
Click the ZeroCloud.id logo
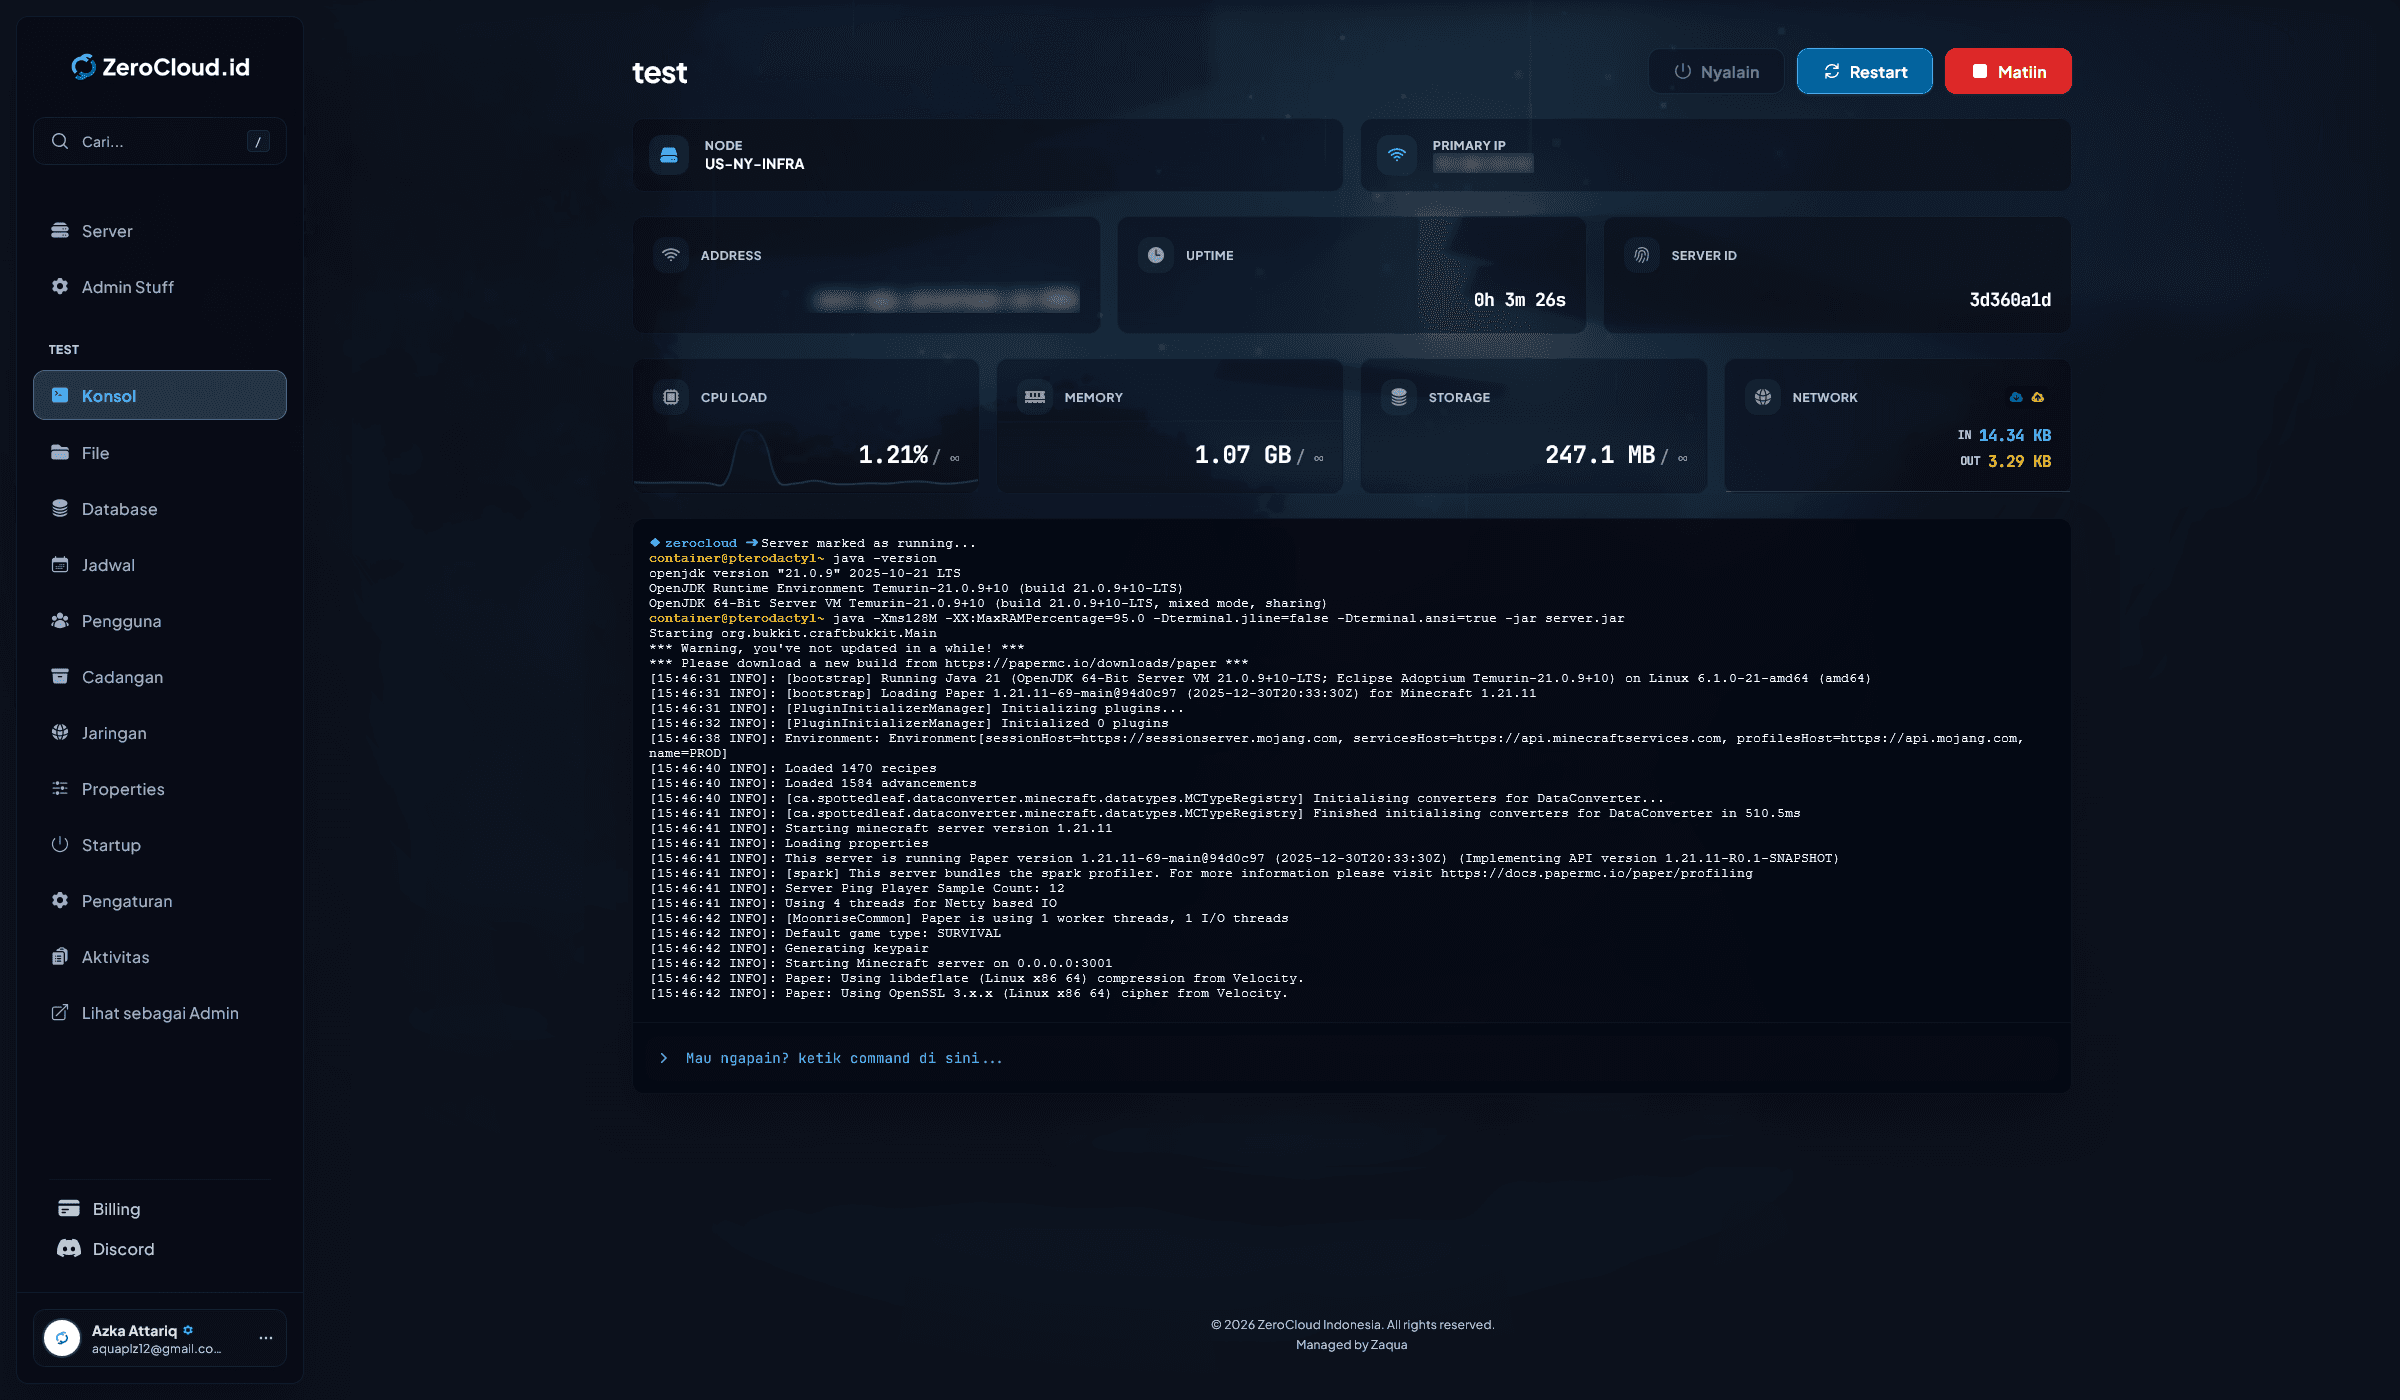tap(160, 68)
